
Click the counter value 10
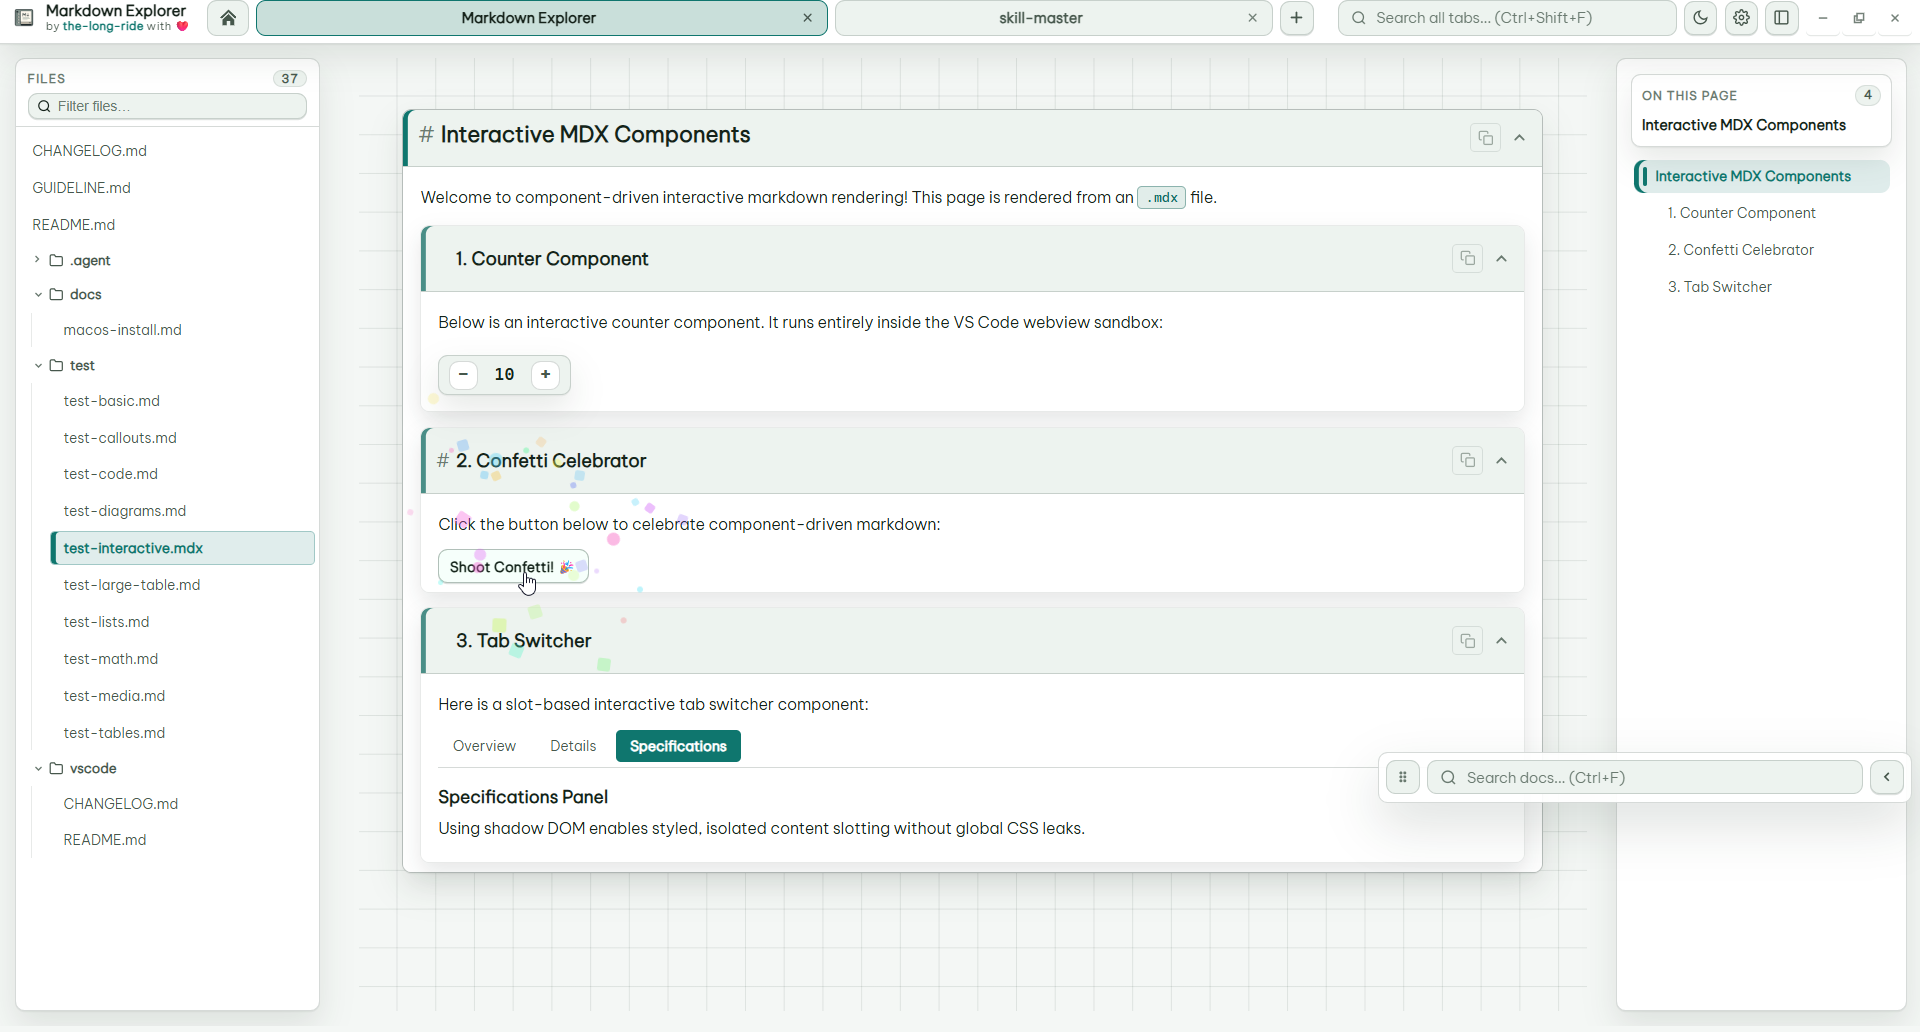click(x=504, y=375)
